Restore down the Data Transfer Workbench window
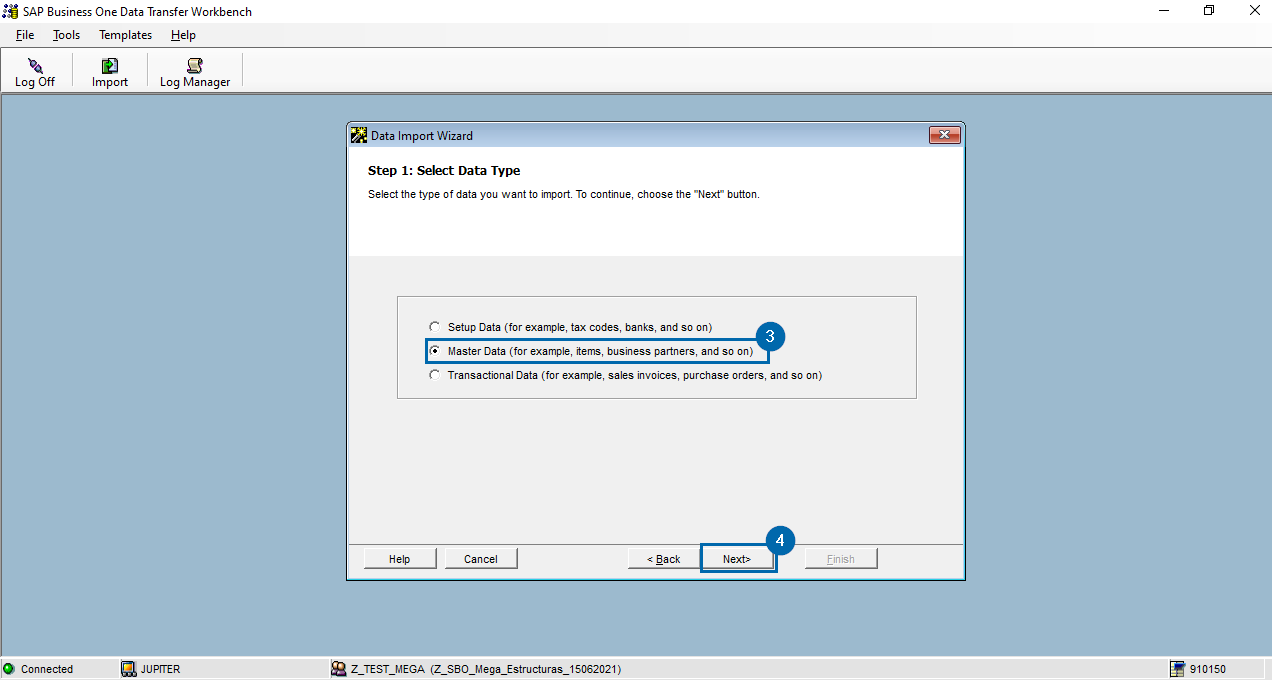The image size is (1272, 680). [x=1209, y=11]
